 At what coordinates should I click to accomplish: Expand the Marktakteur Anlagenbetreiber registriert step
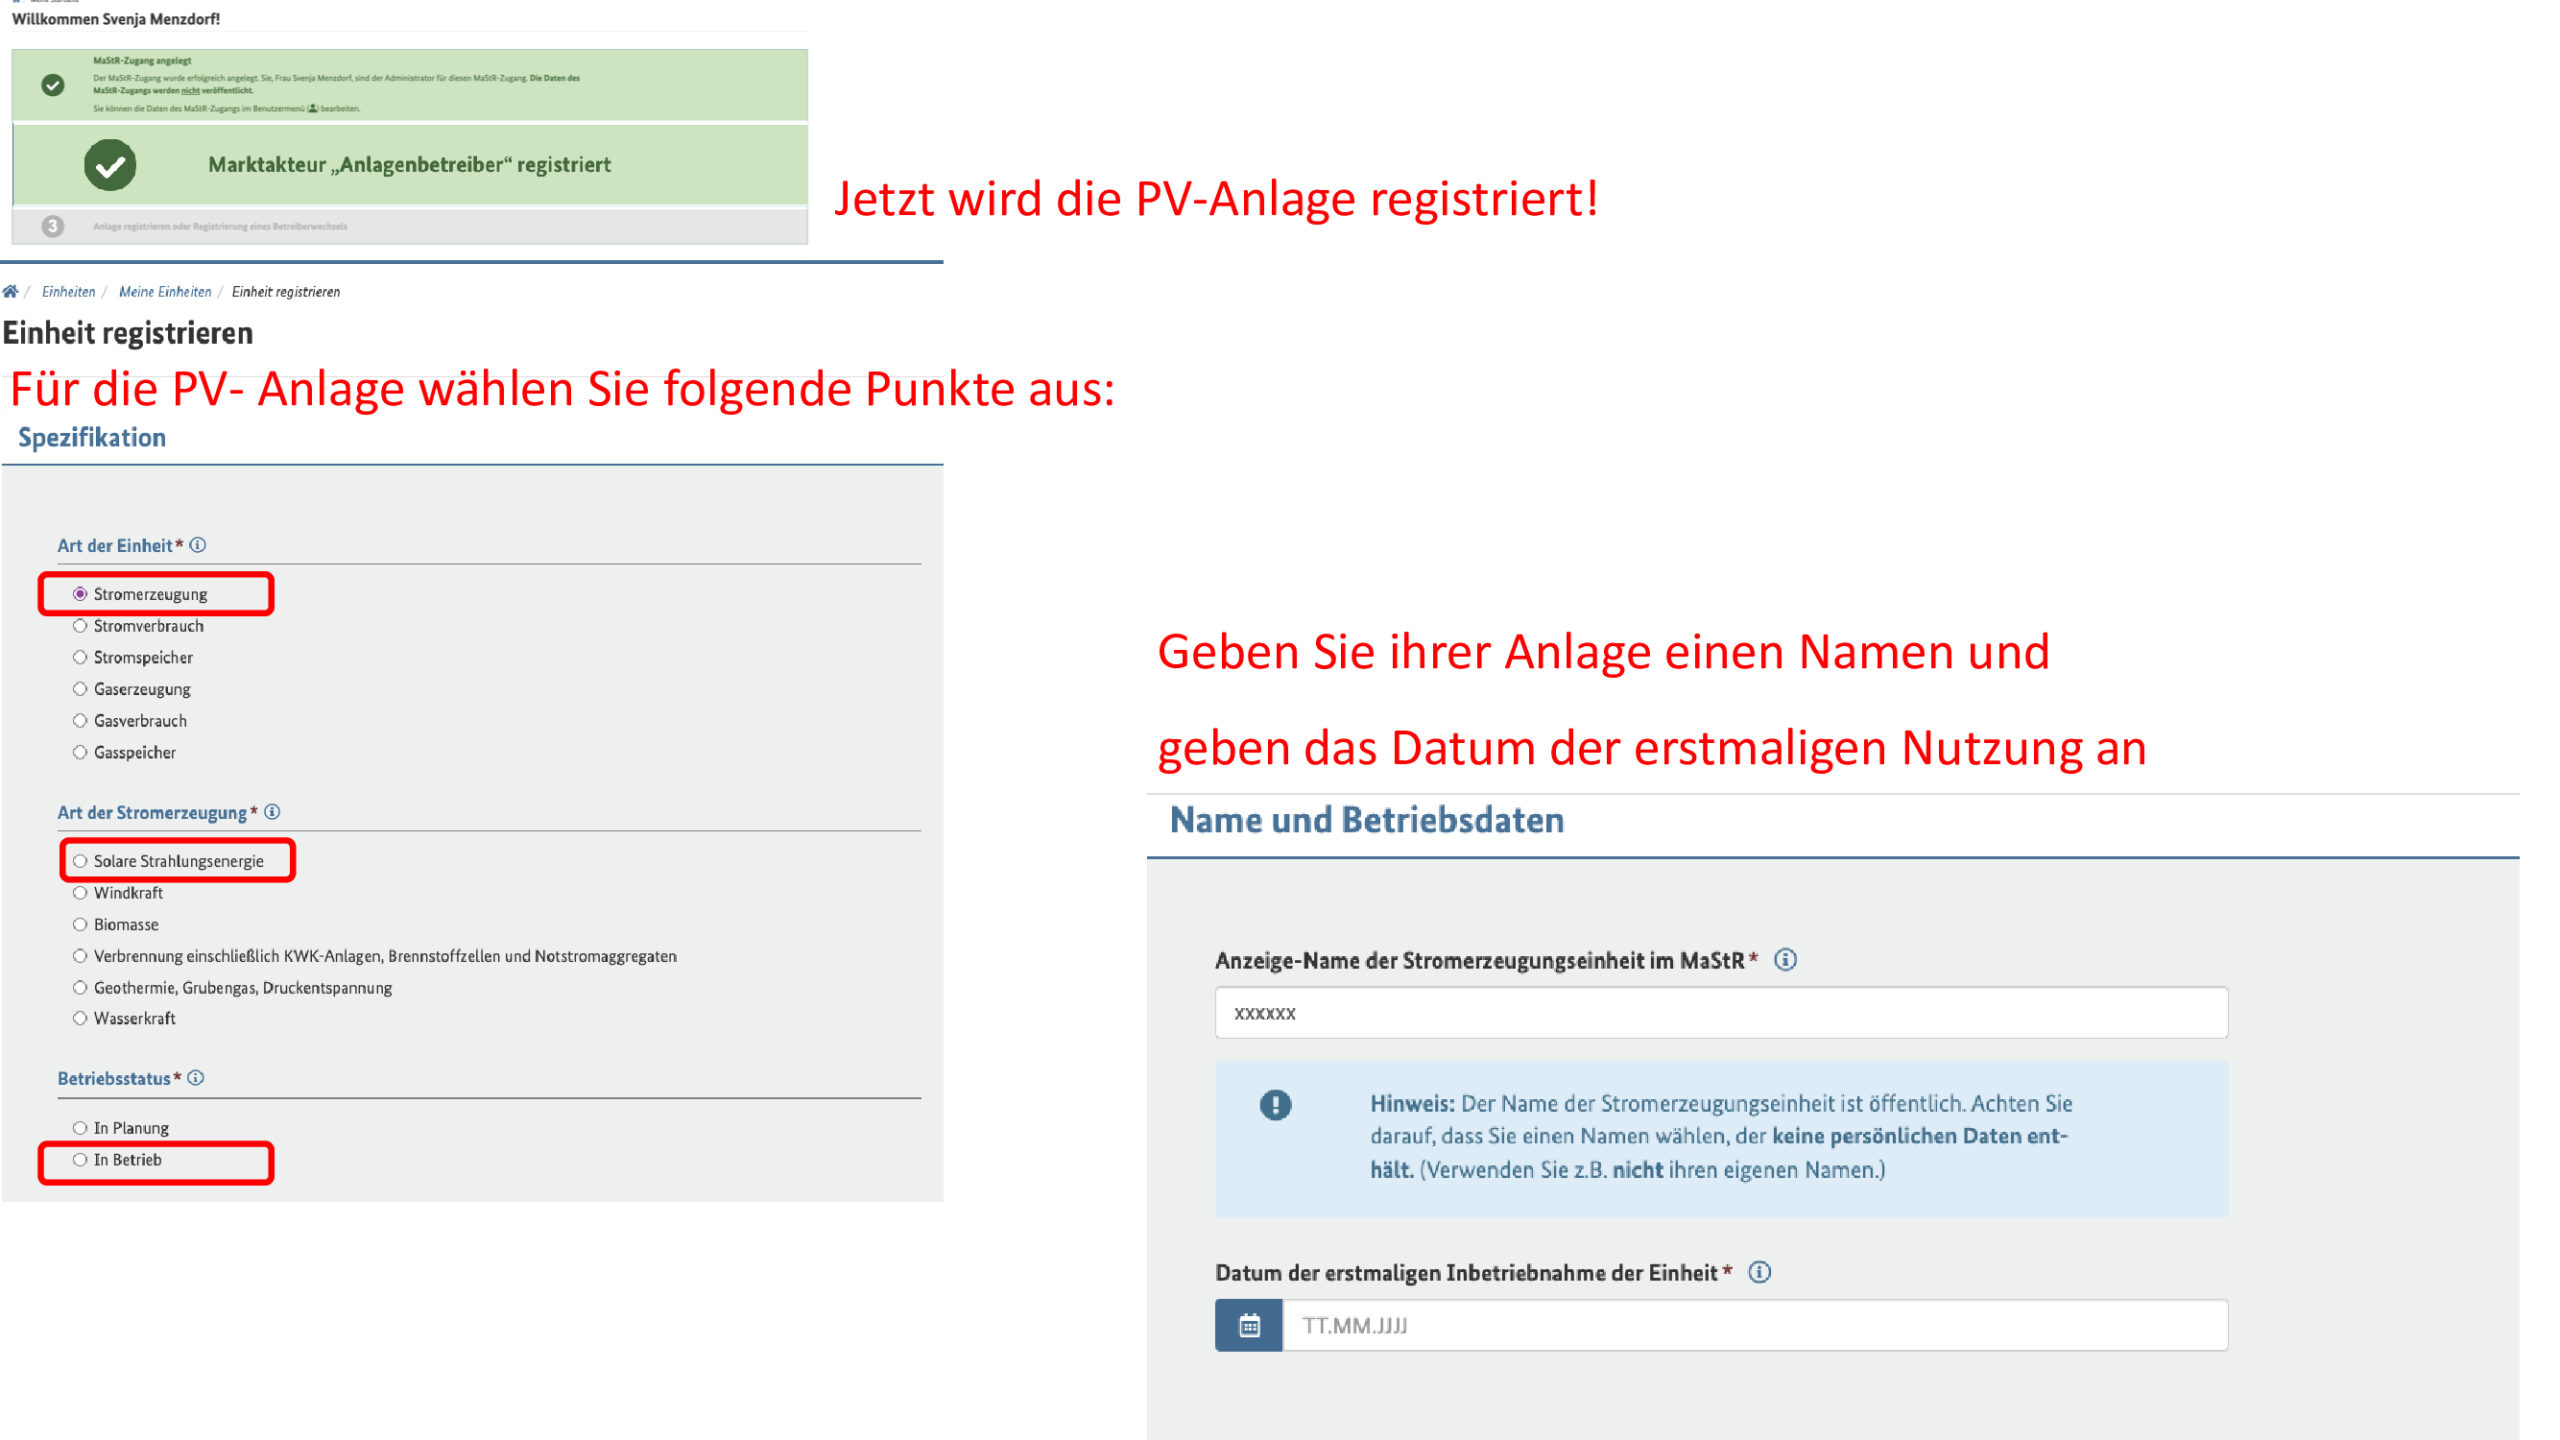pyautogui.click(x=409, y=165)
